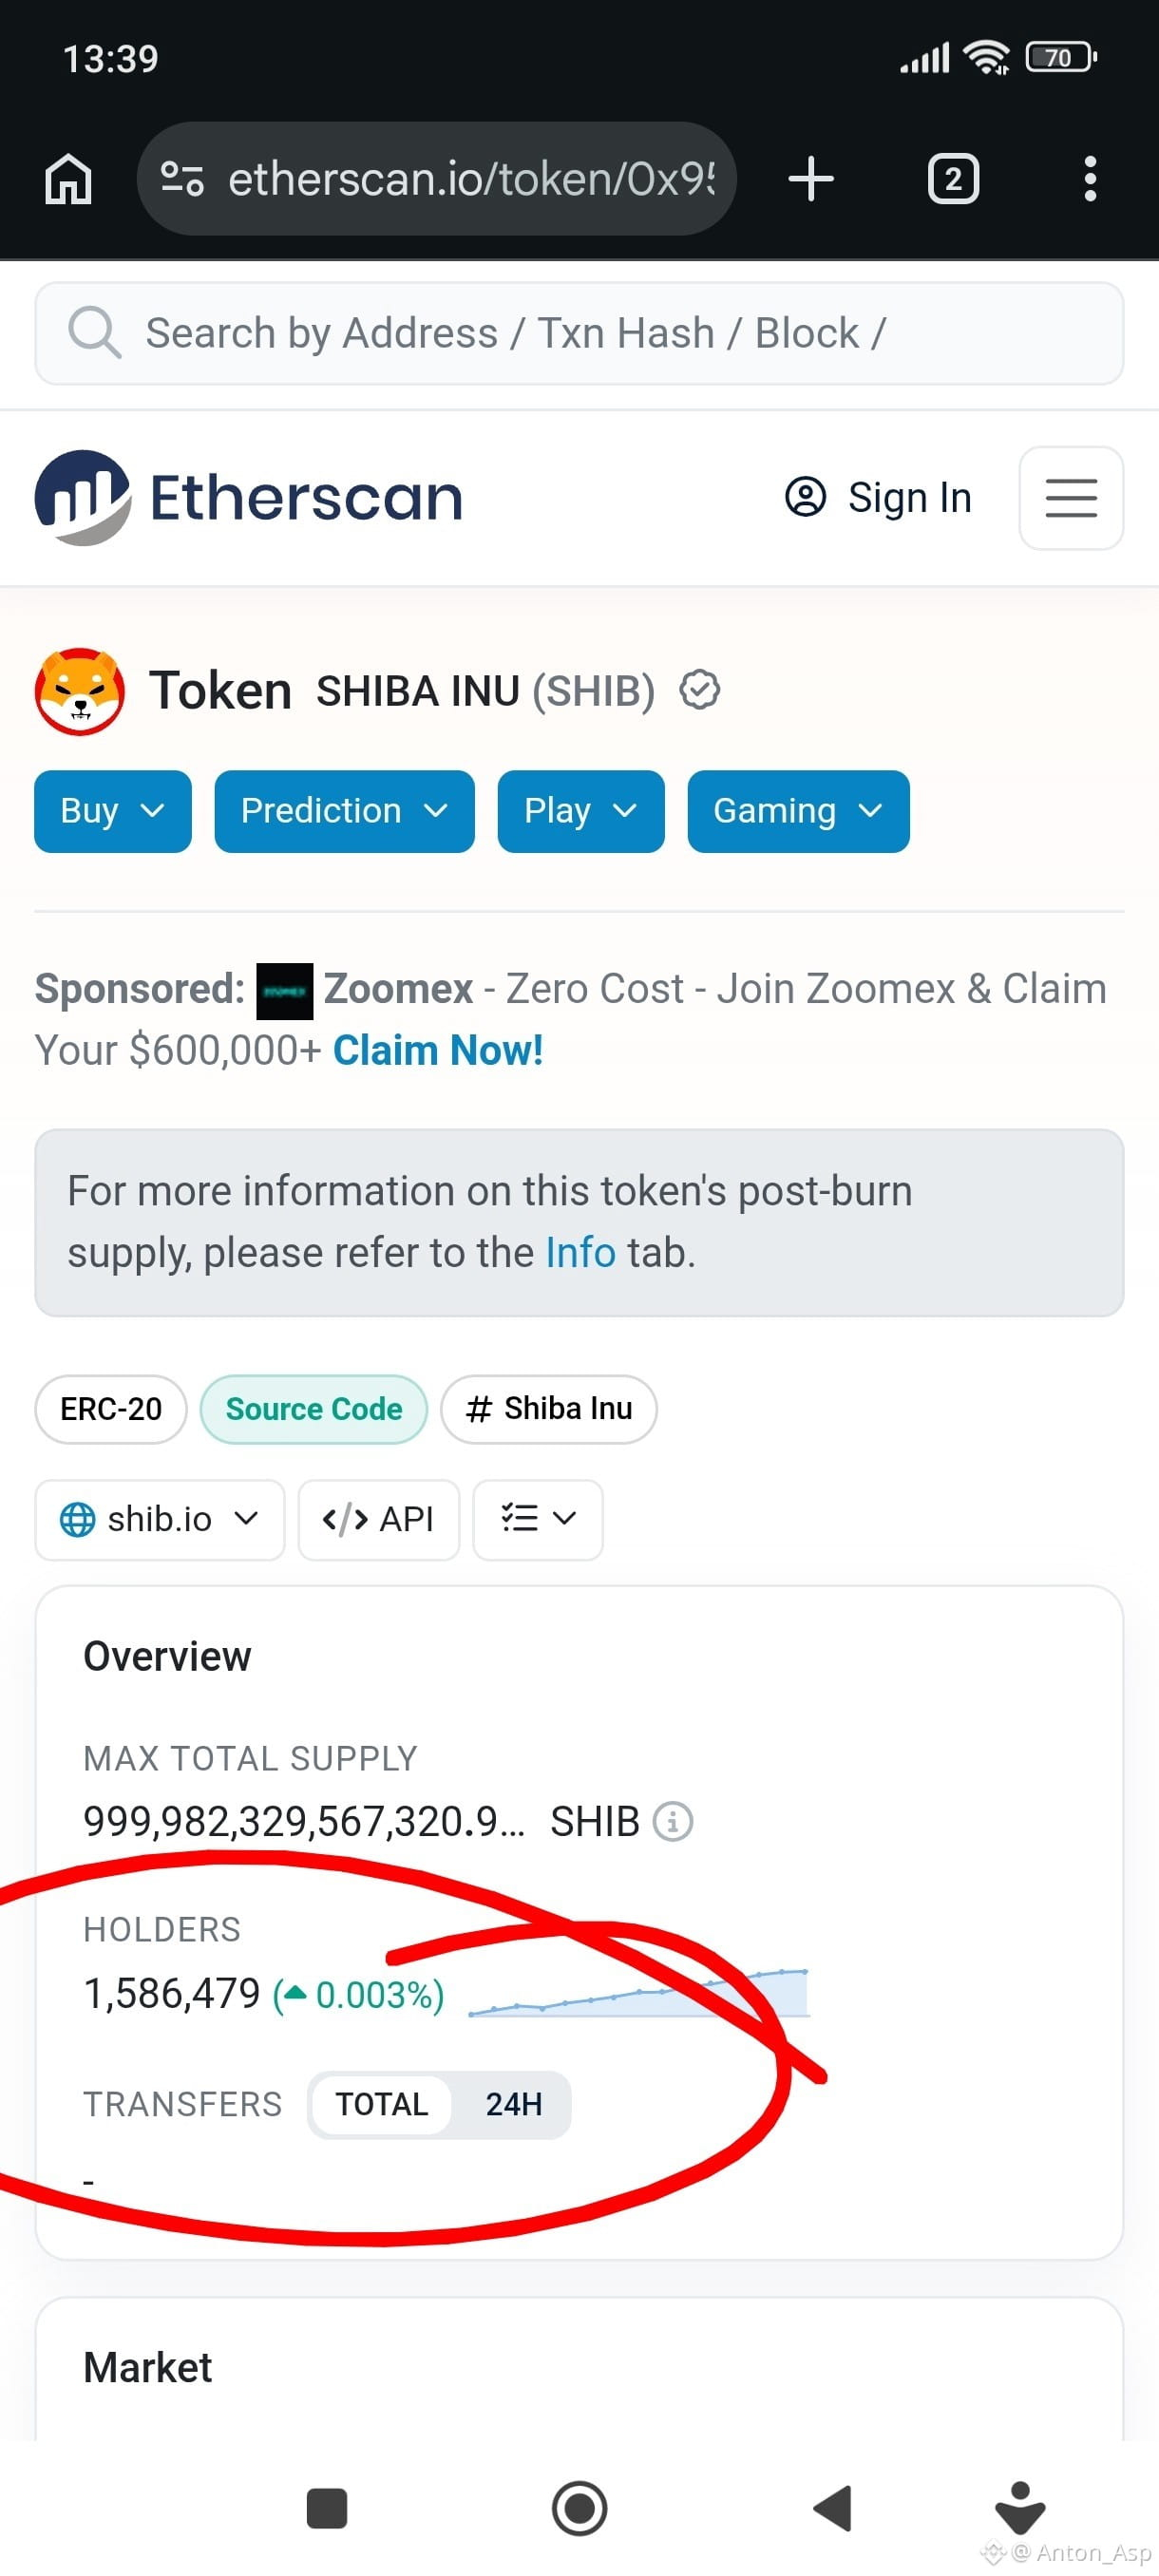Image resolution: width=1159 pixels, height=2576 pixels.
Task: Focus the address search field
Action: 579,333
